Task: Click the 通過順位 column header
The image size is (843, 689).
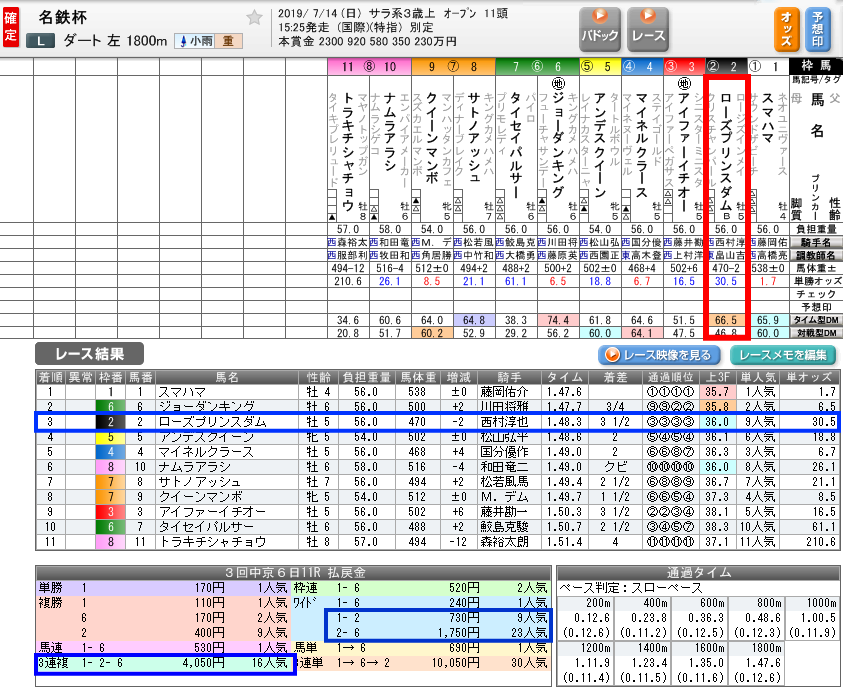Action: (x=670, y=377)
